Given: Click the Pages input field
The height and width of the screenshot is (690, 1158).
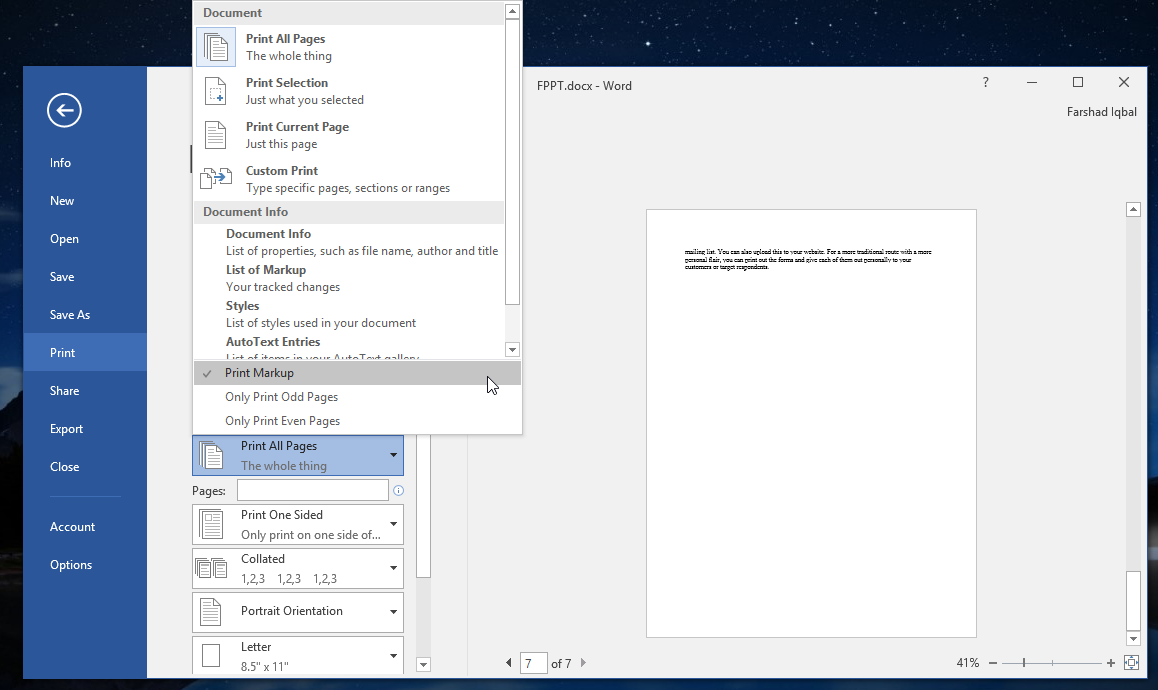Looking at the screenshot, I should (x=312, y=491).
